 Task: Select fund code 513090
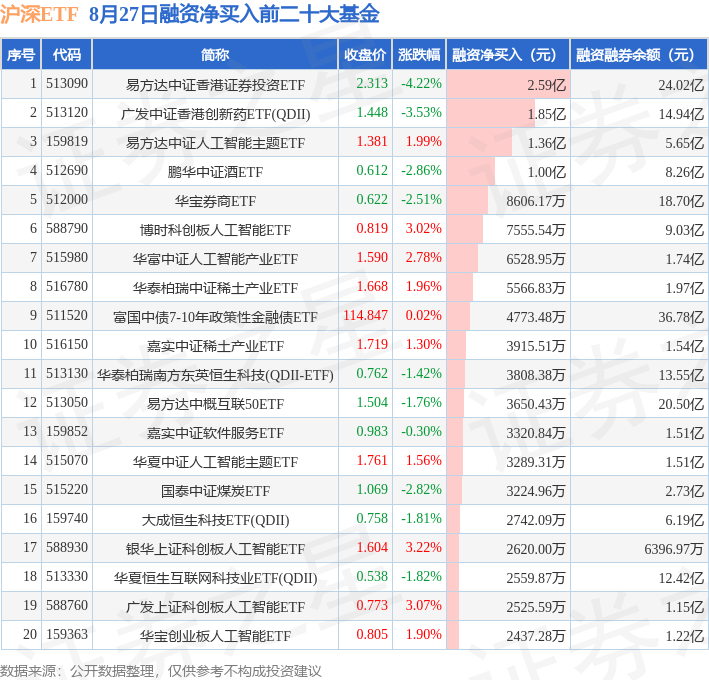(x=67, y=84)
